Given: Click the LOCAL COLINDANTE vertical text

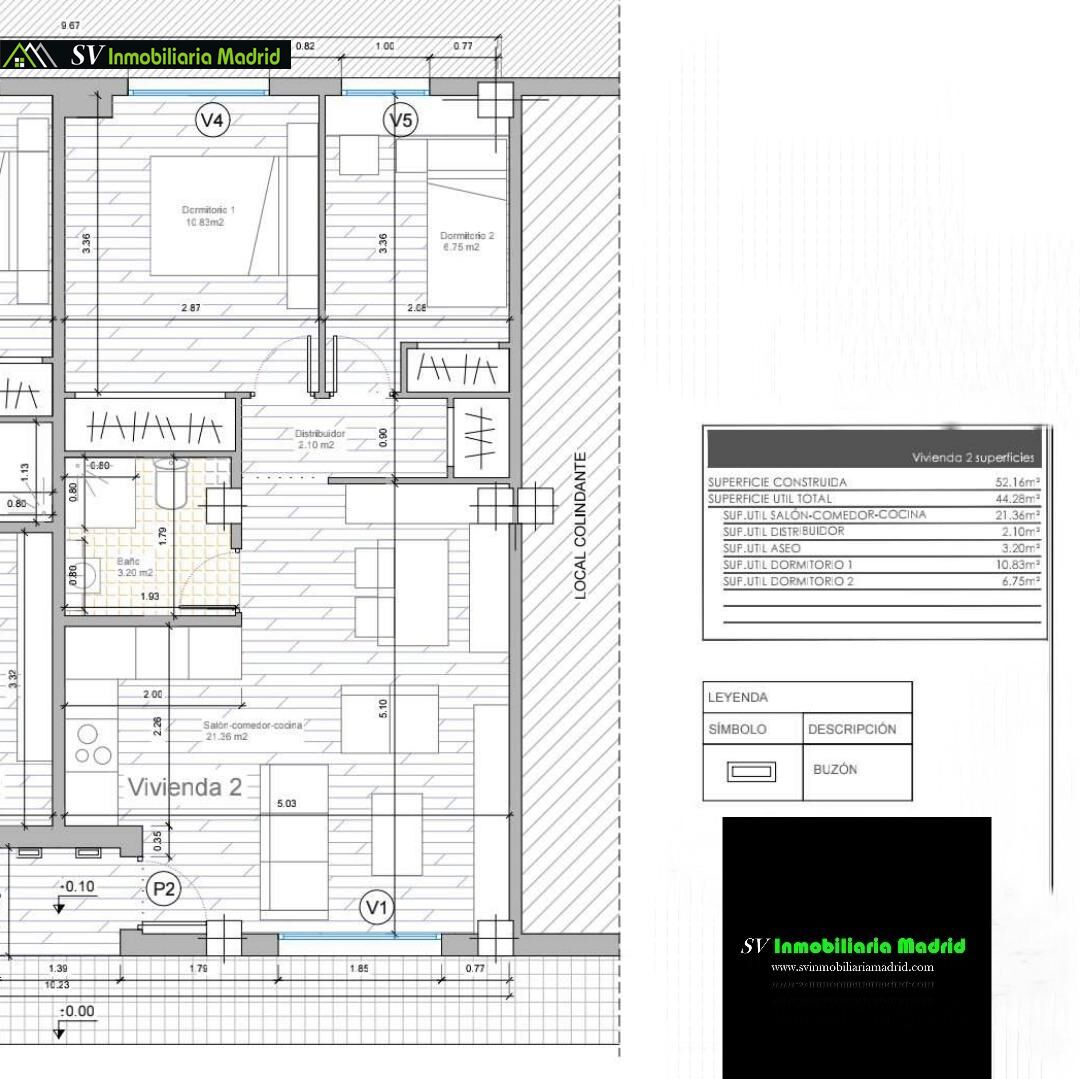Looking at the screenshot, I should (x=580, y=526).
